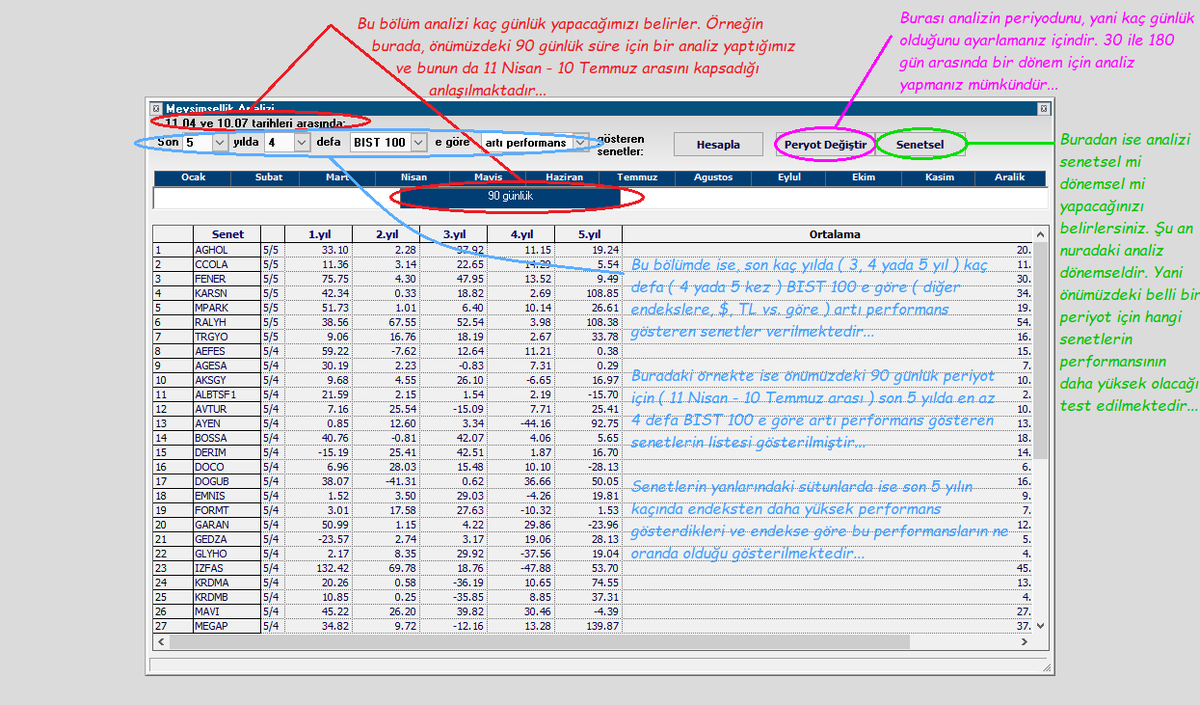Screen dimensions: 1200x705
Task: Select the Temmuz month header
Action: point(637,177)
